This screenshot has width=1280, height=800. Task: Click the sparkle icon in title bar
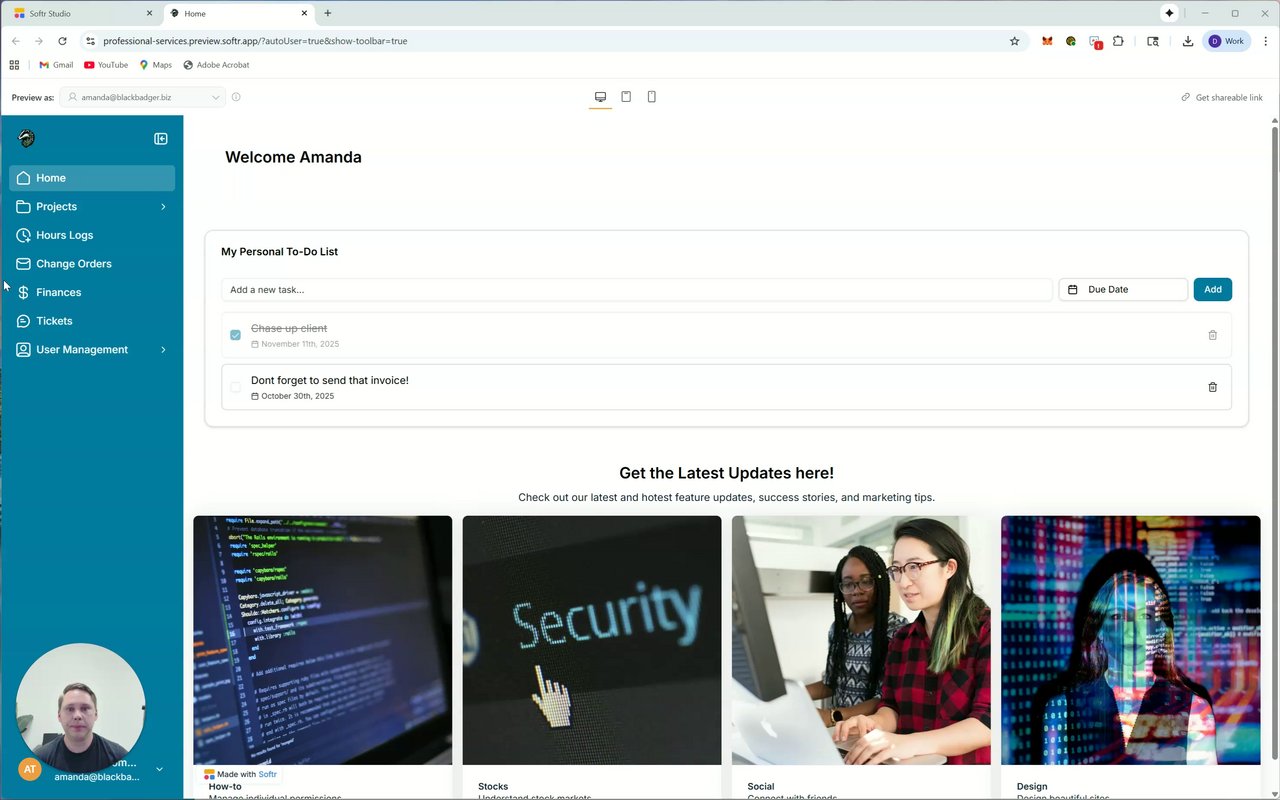pos(1169,13)
